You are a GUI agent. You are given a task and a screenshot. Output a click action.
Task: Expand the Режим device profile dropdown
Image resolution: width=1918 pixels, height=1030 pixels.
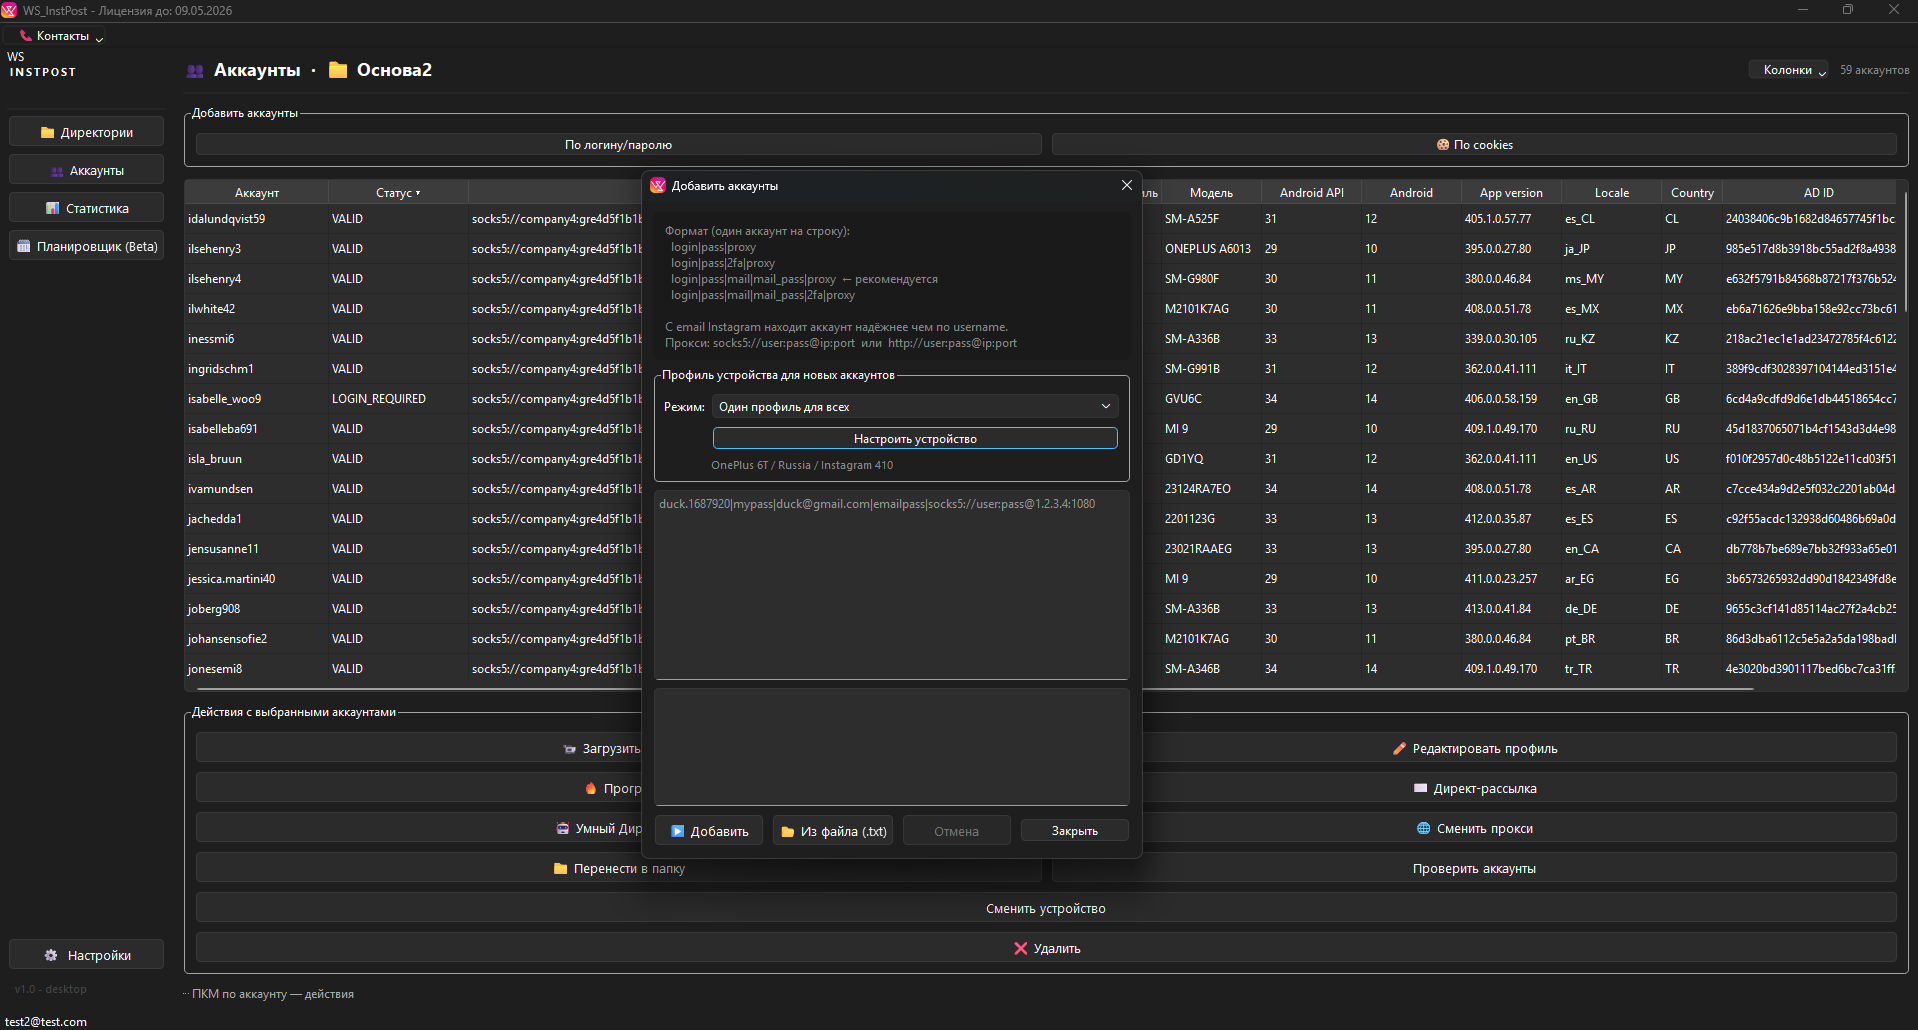point(914,407)
